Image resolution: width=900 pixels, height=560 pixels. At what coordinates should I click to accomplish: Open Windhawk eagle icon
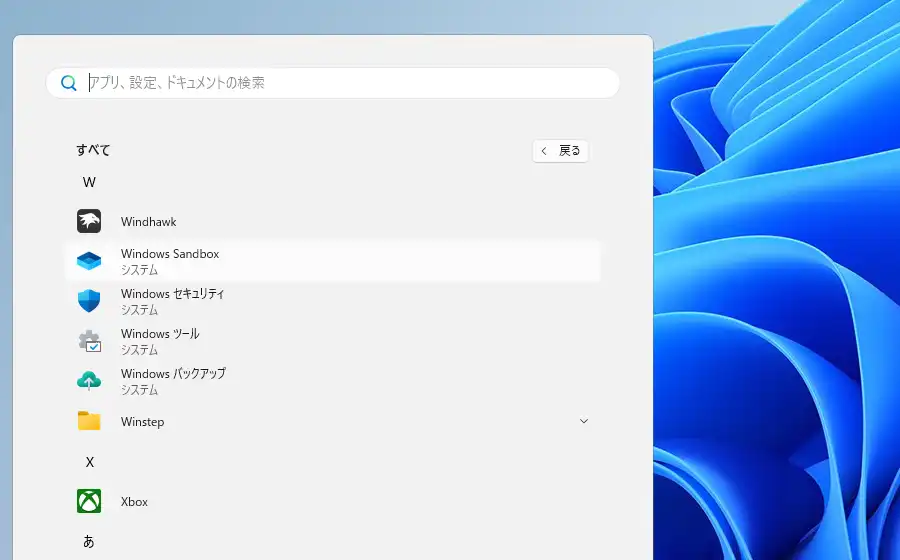click(x=89, y=221)
